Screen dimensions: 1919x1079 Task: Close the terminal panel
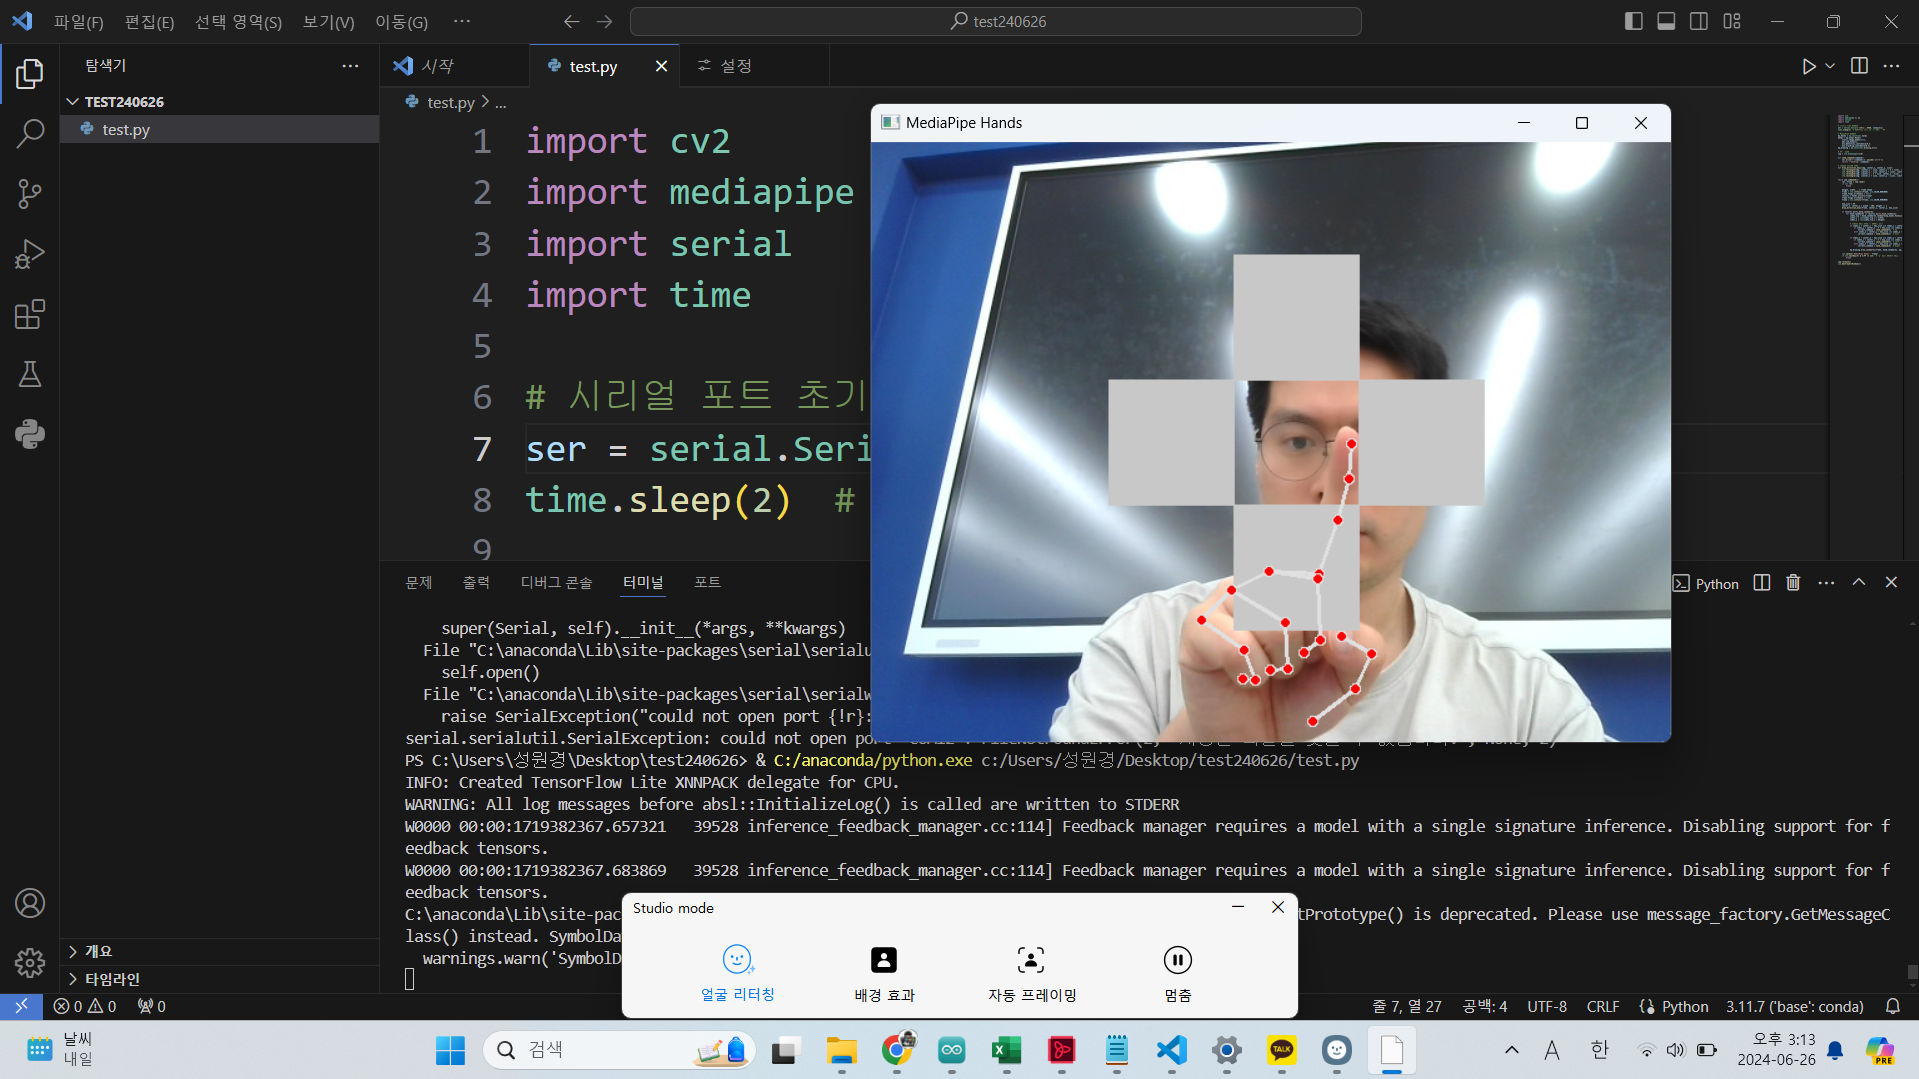(x=1891, y=583)
